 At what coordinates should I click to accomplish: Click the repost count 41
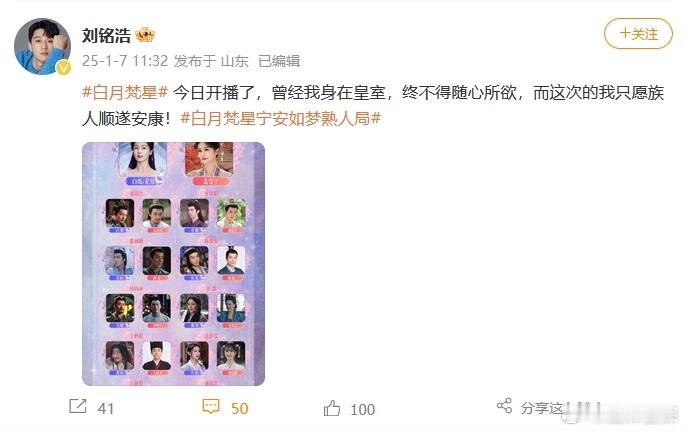tap(106, 409)
